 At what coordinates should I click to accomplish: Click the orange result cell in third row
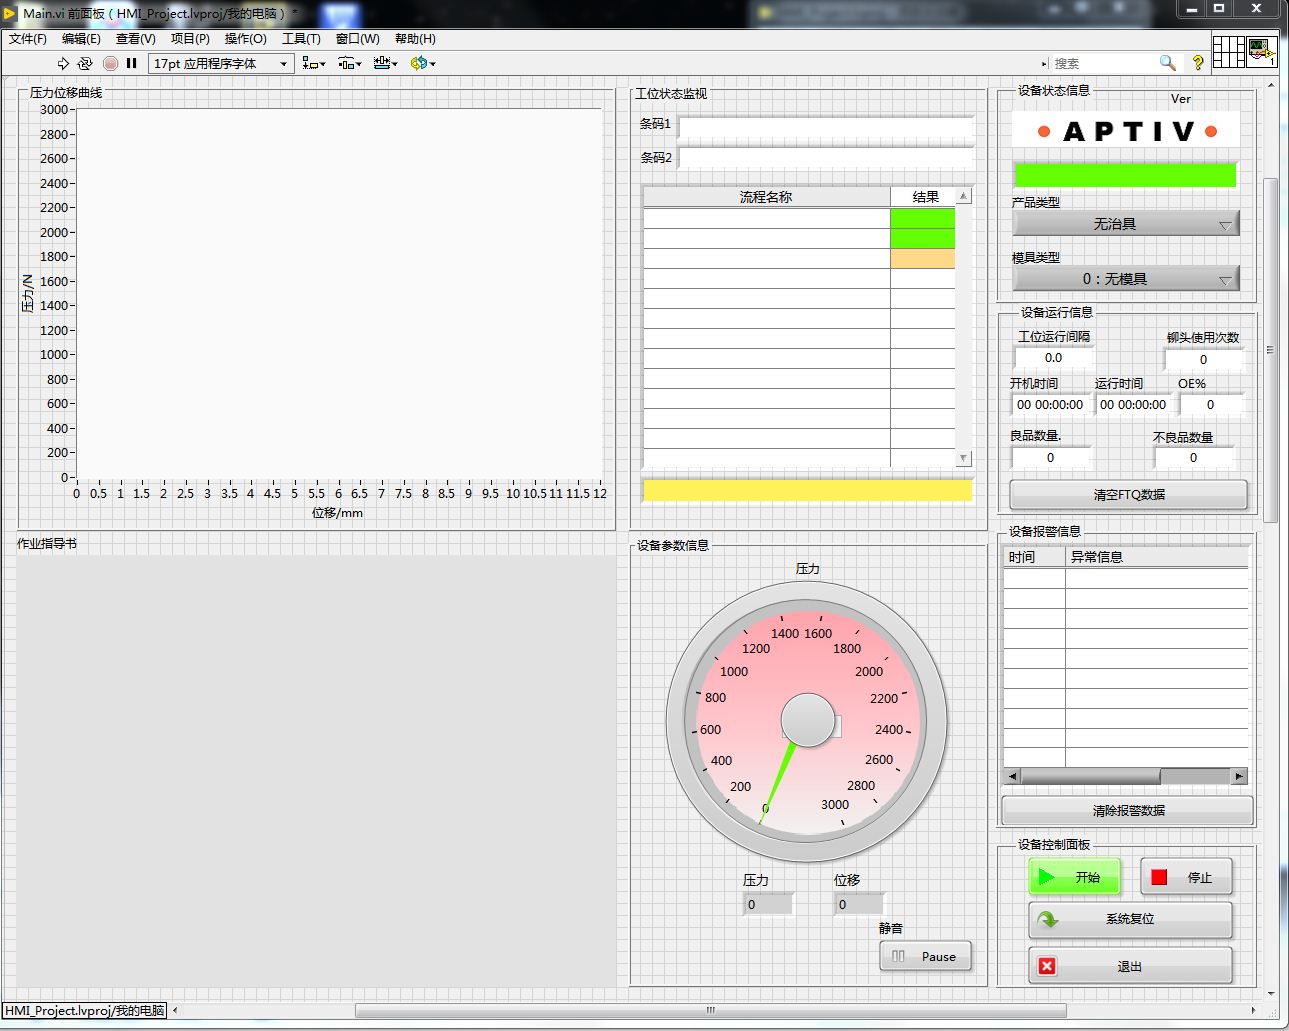(922, 258)
